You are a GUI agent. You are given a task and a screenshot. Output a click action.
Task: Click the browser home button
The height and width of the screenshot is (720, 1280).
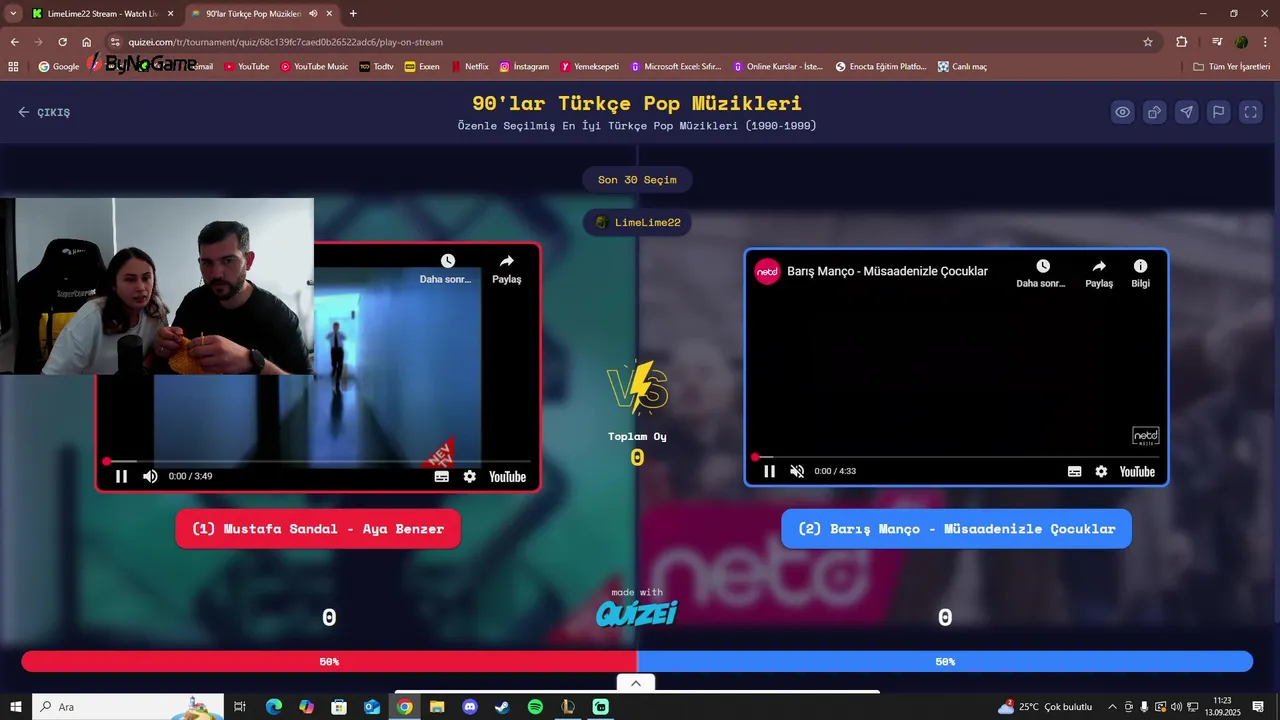[87, 42]
